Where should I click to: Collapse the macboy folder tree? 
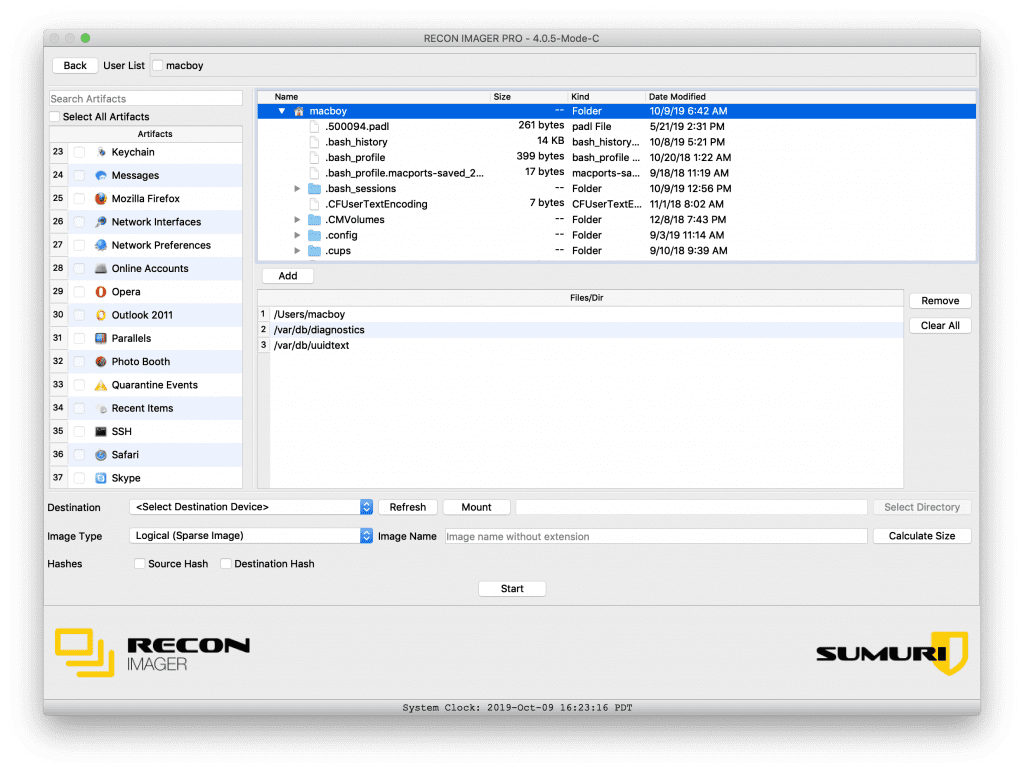(x=282, y=111)
